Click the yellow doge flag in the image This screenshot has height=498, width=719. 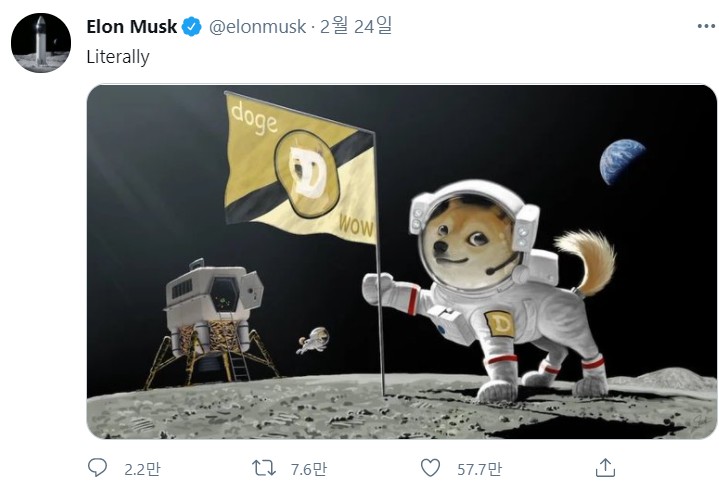(300, 168)
